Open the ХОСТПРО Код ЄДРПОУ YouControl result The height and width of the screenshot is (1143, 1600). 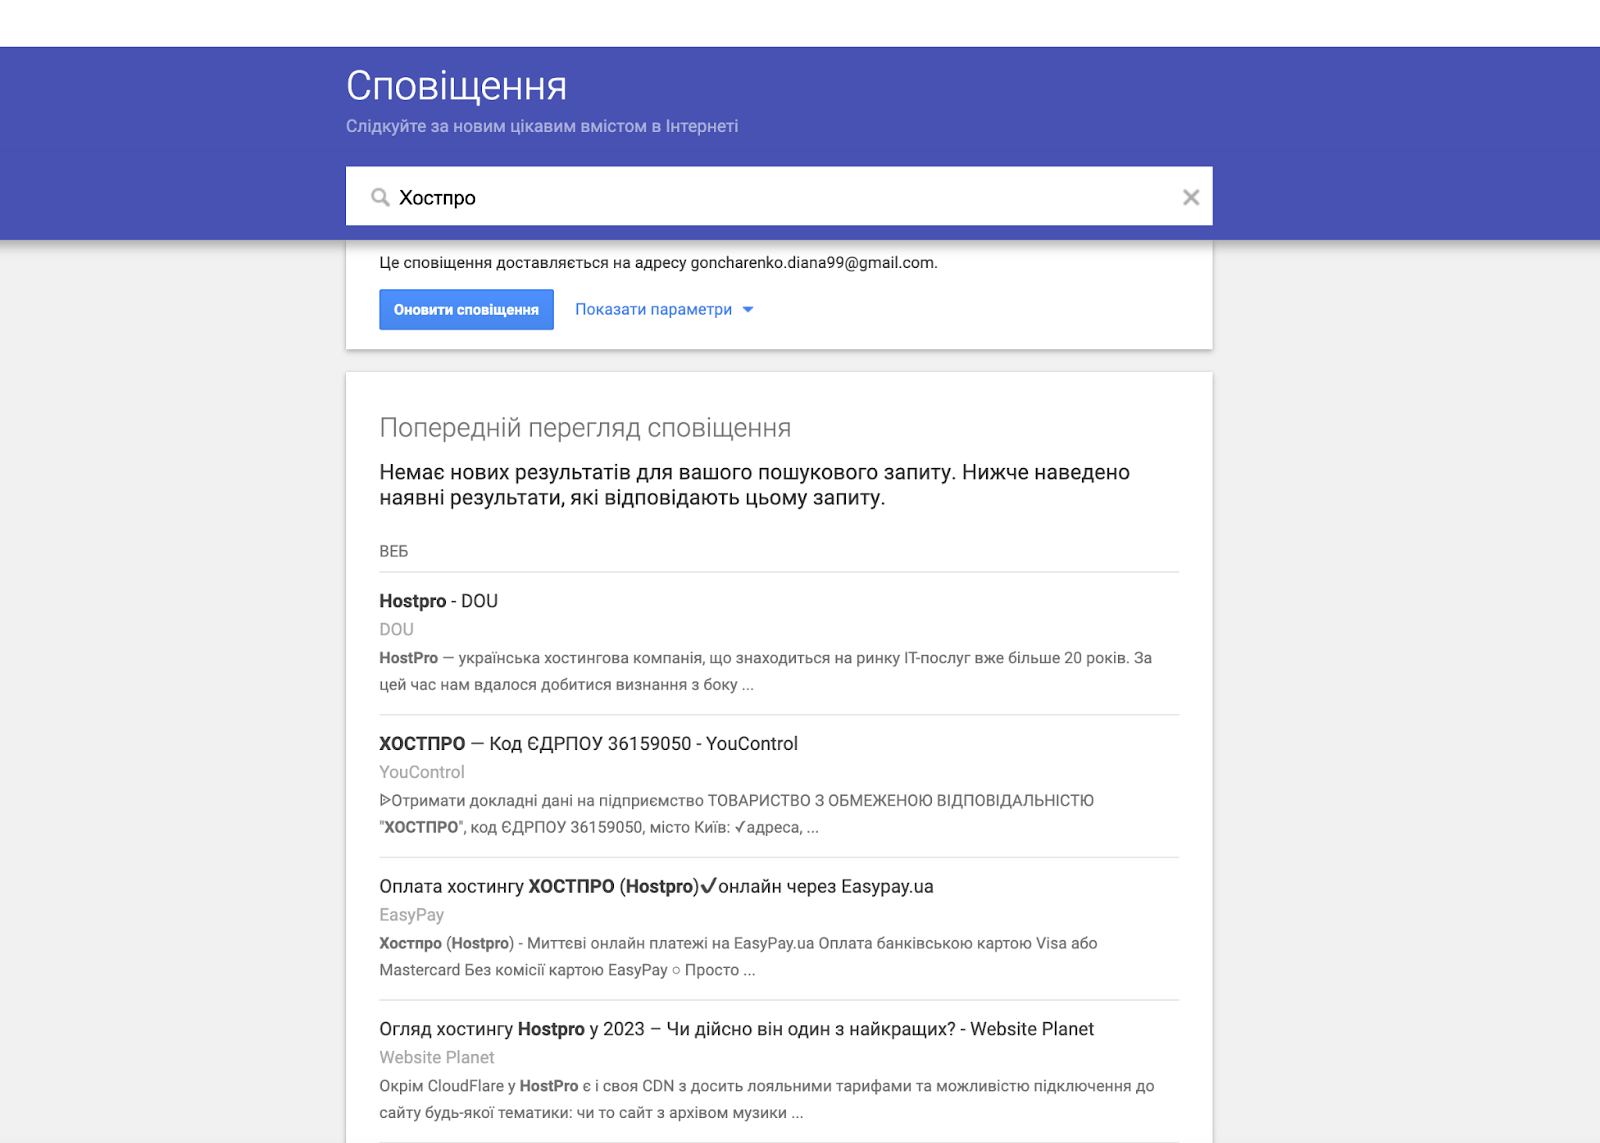pyautogui.click(x=588, y=744)
